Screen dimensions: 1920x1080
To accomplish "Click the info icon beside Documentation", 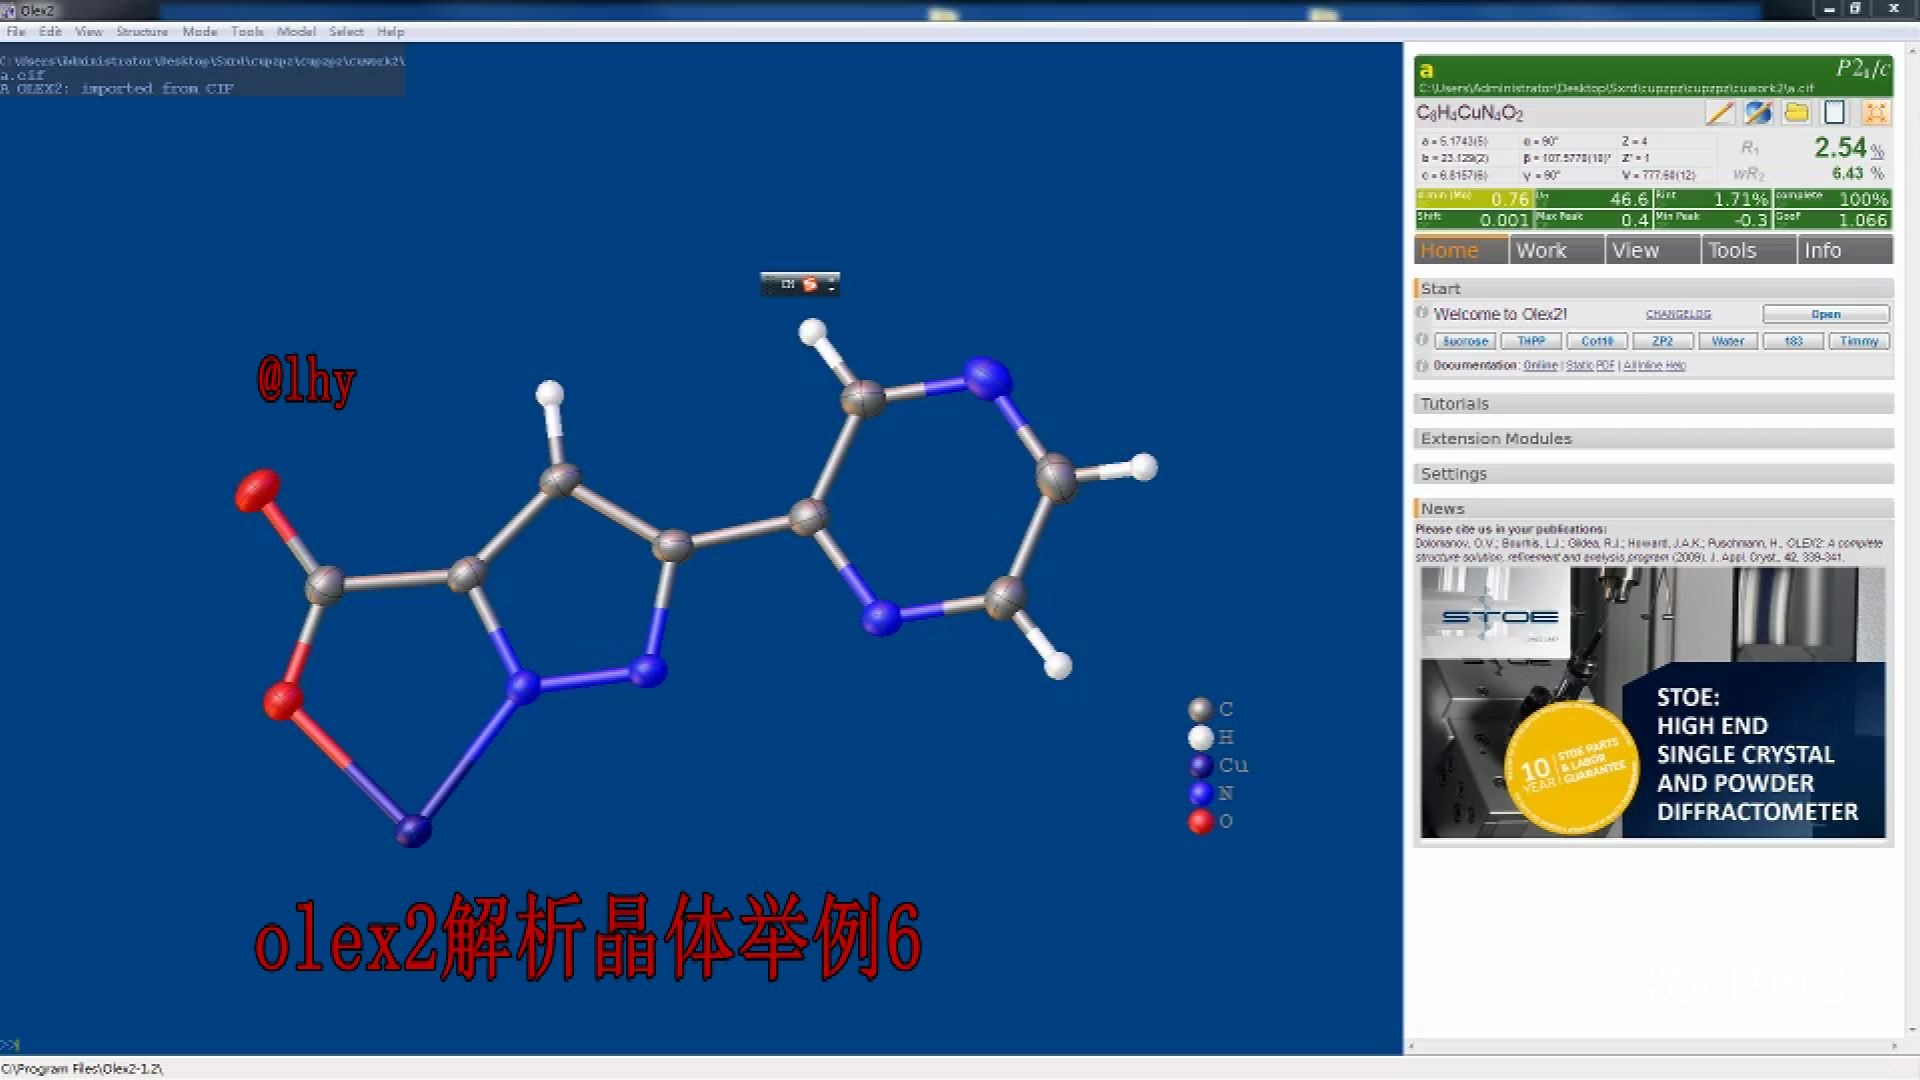I will (x=1421, y=365).
